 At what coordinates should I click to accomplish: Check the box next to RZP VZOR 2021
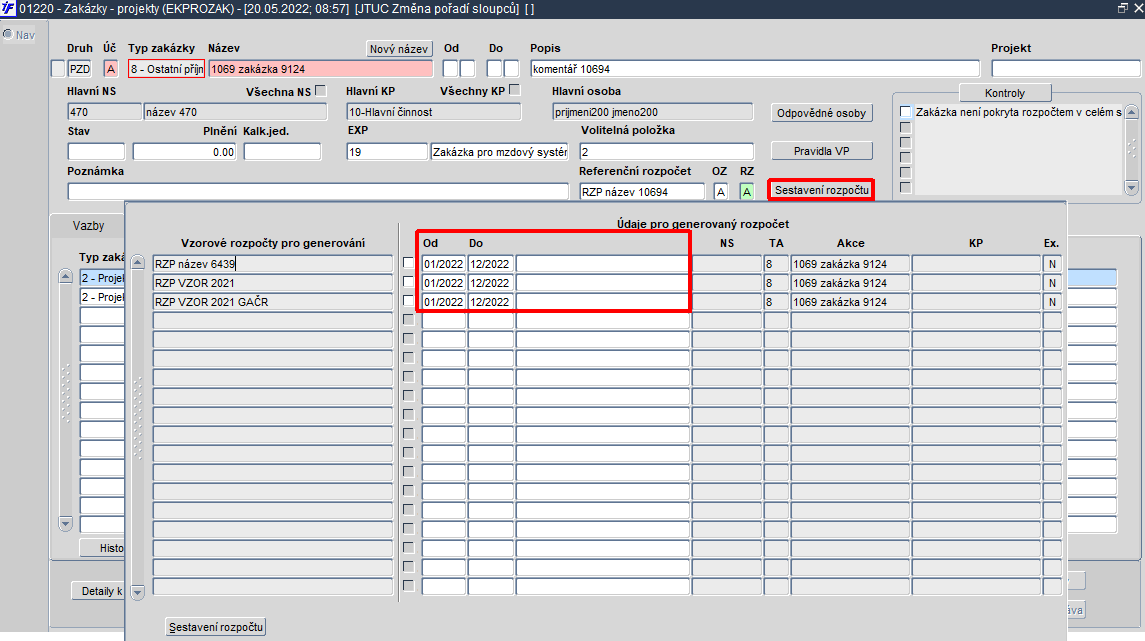(408, 282)
